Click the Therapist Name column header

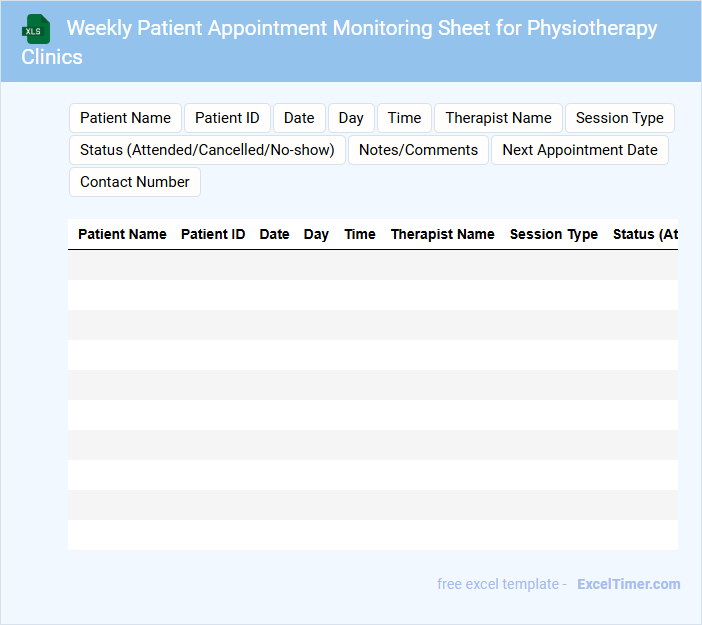coord(442,234)
